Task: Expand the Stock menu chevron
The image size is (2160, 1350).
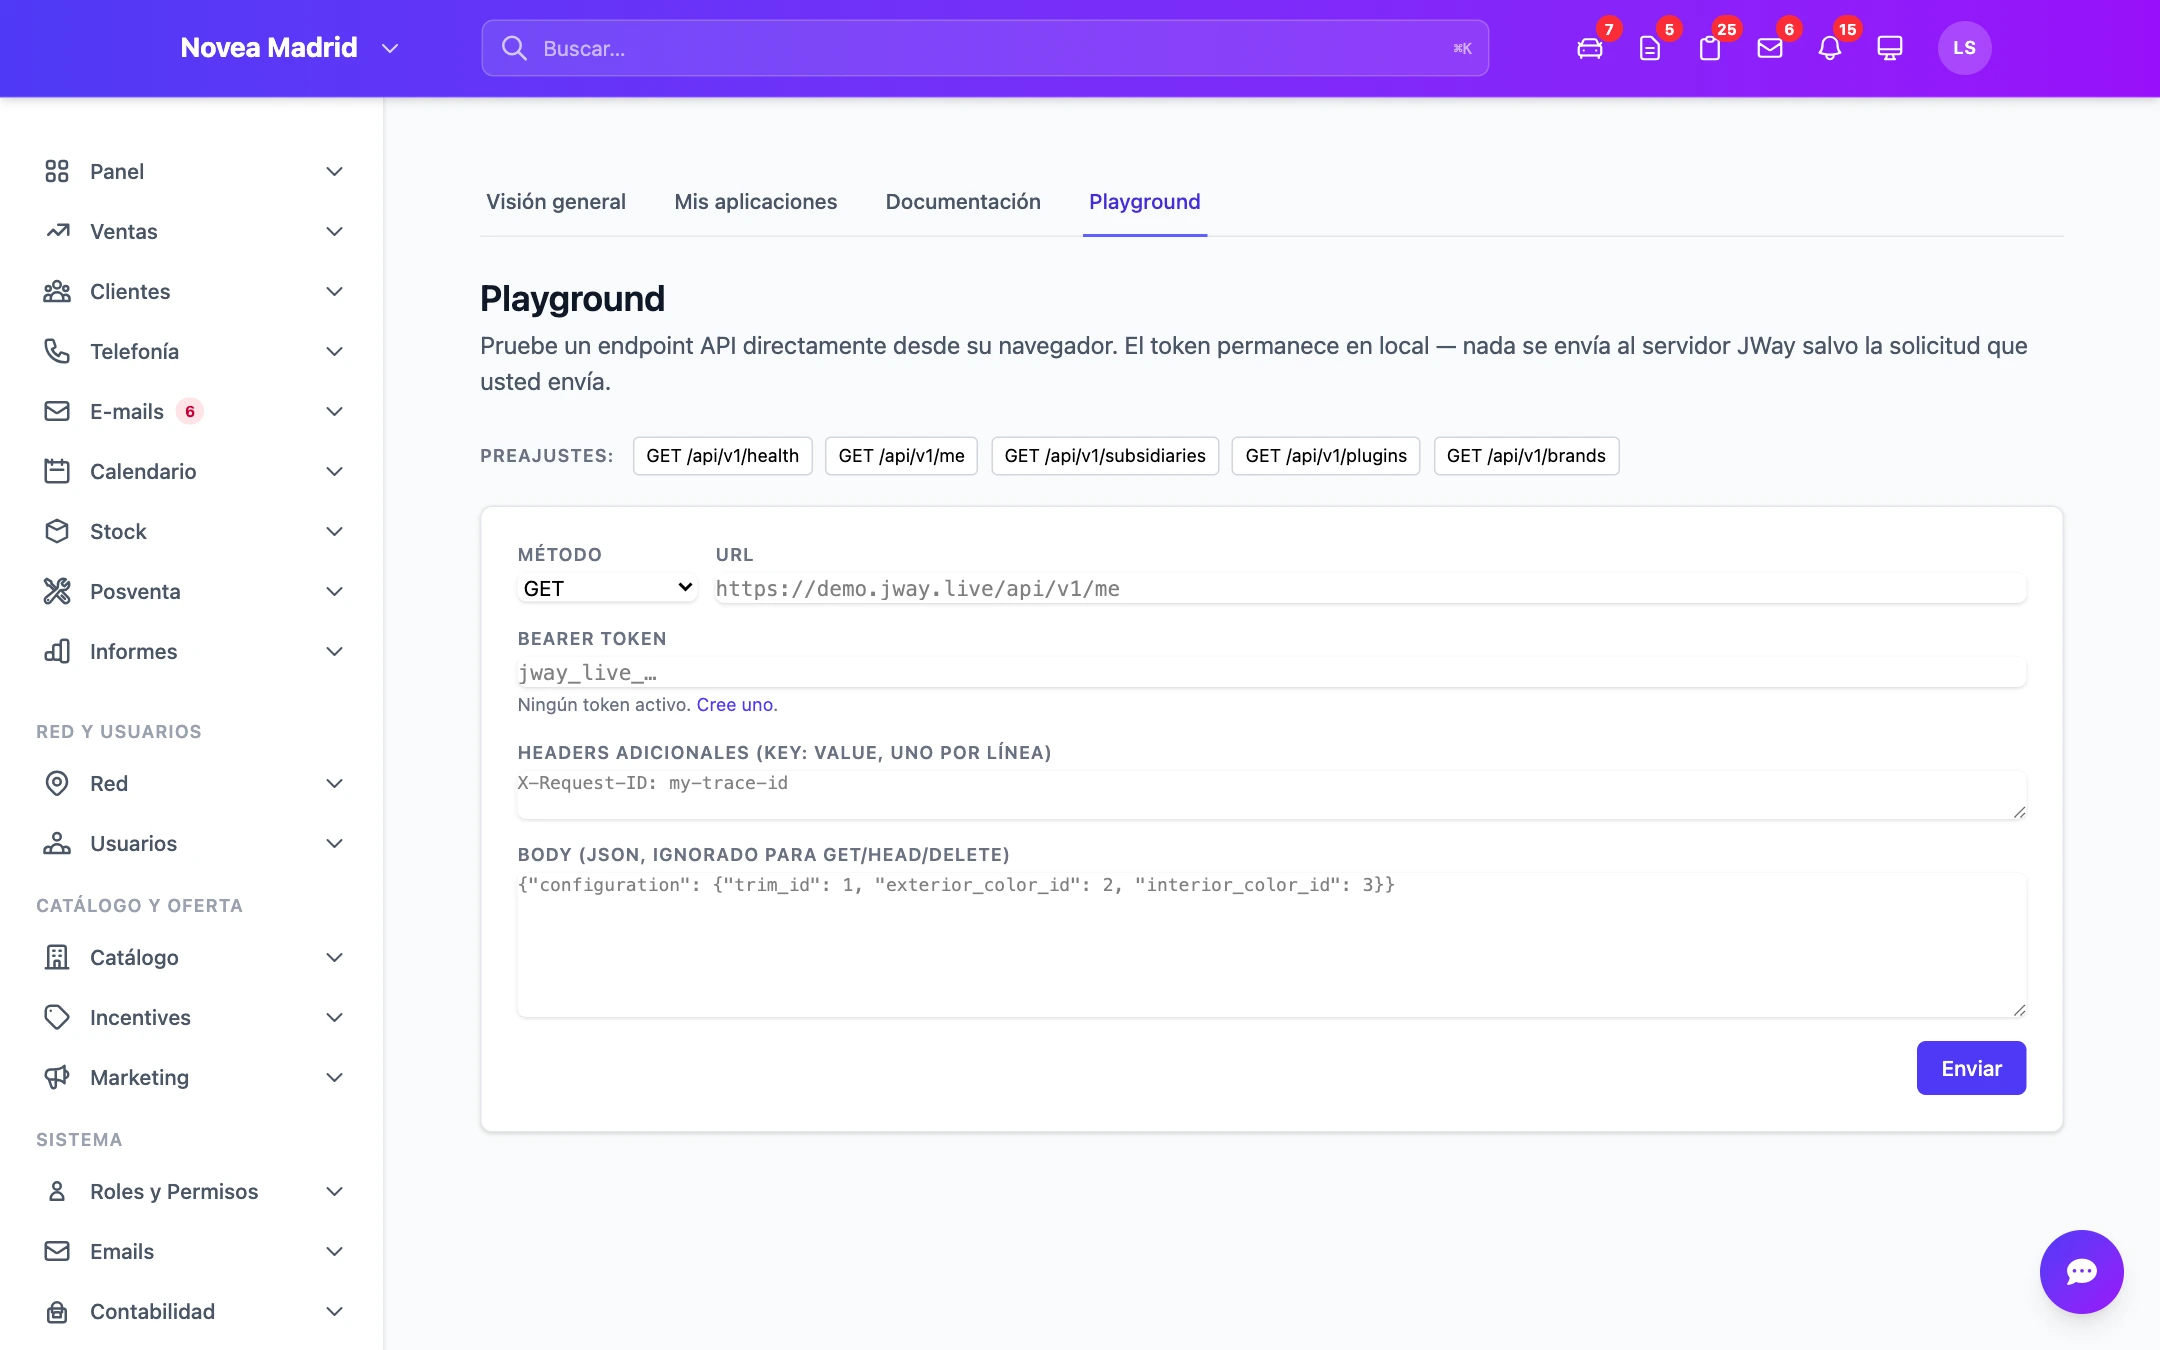Action: point(335,531)
